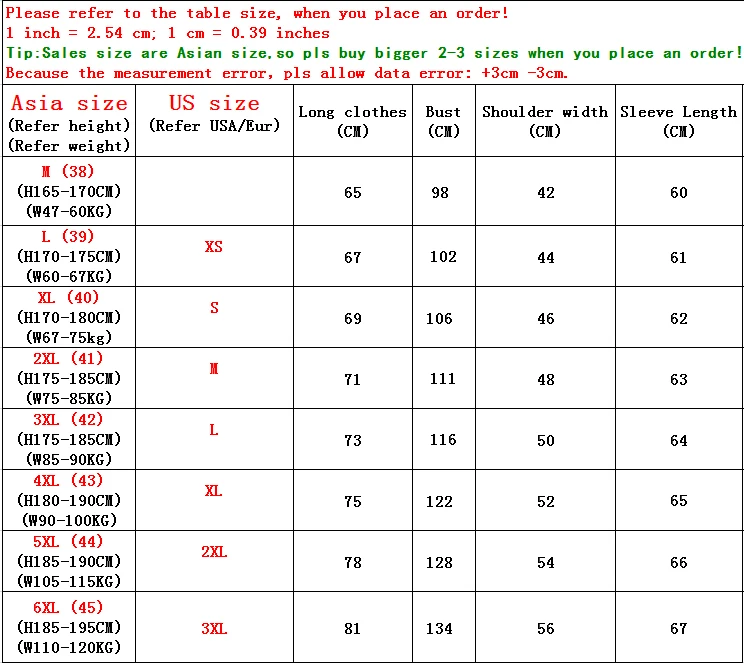Image resolution: width=744 pixels, height=663 pixels.
Task: Click the US size '3XL' cell
Action: [214, 629]
